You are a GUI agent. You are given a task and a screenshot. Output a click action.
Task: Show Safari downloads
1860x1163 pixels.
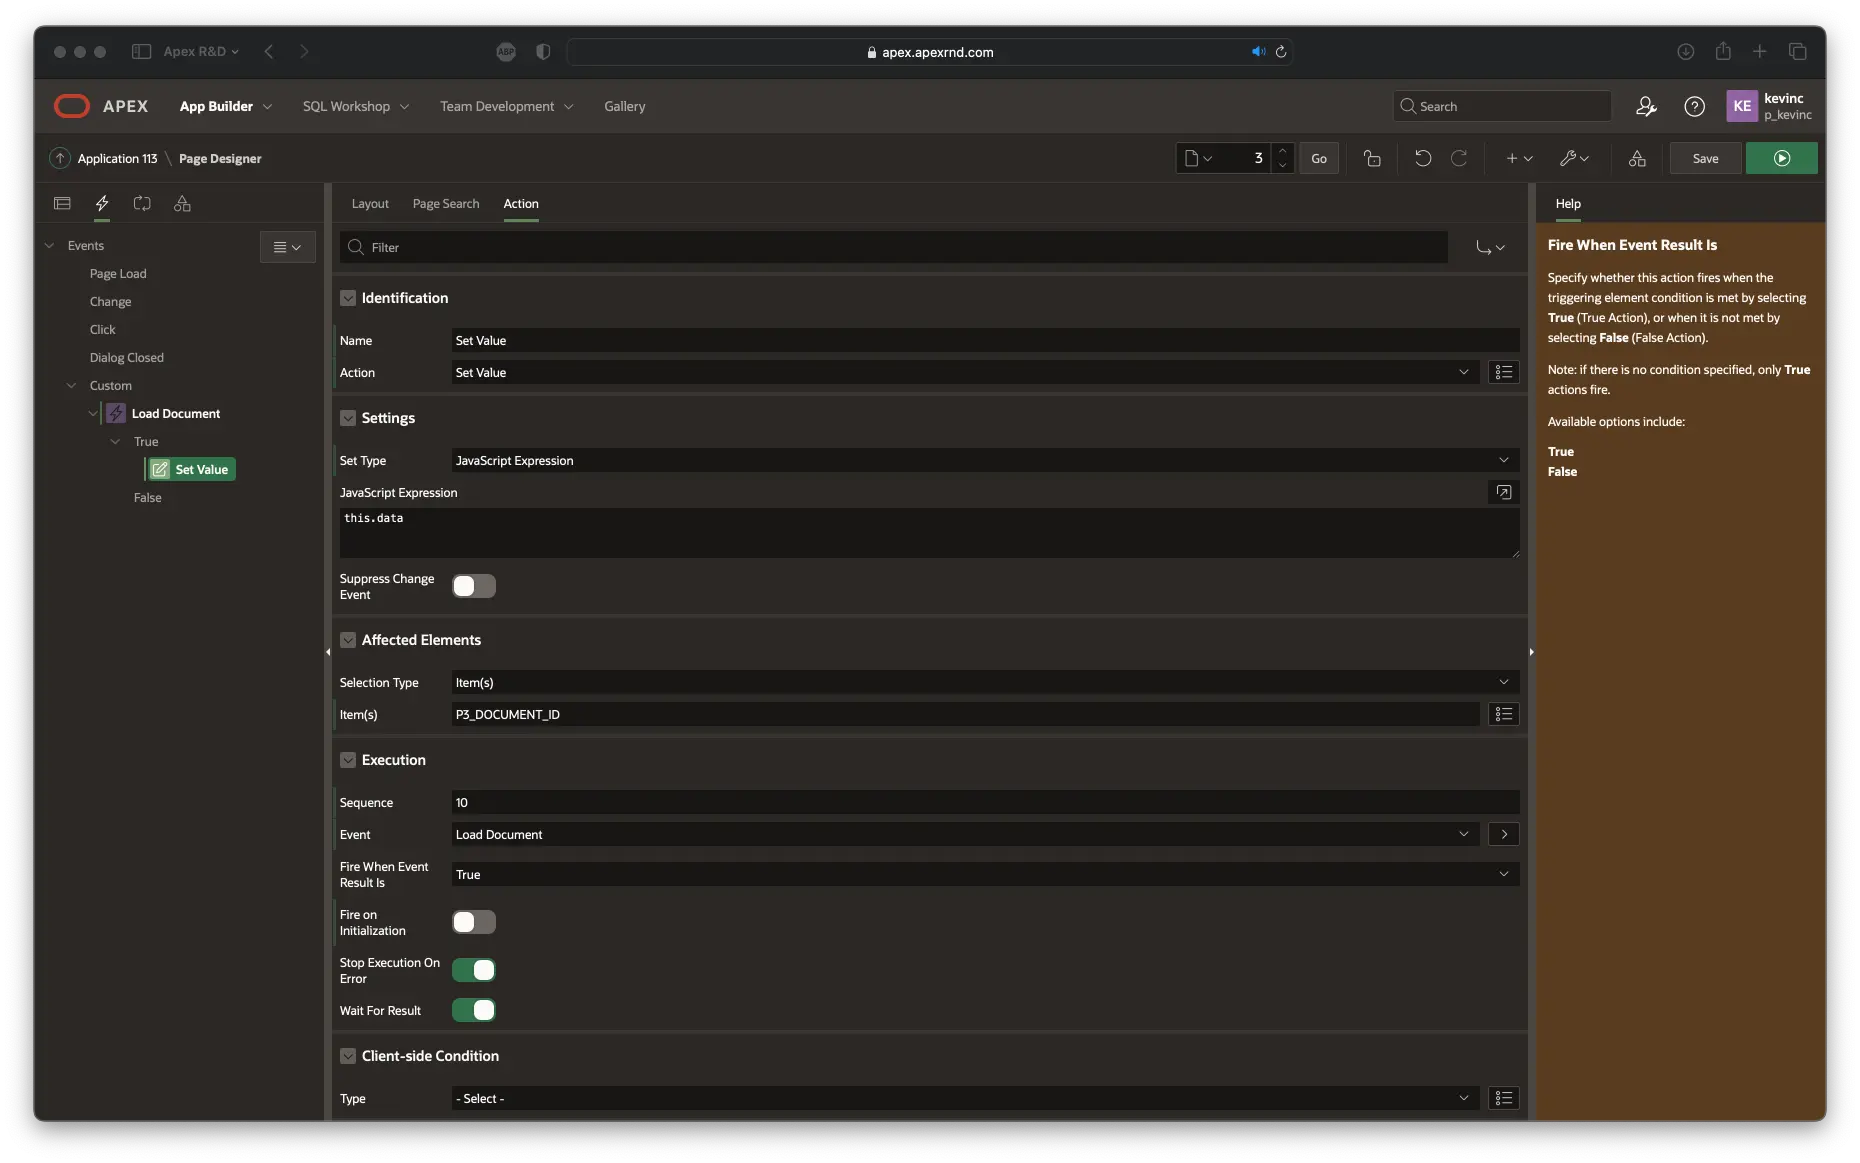[1685, 51]
